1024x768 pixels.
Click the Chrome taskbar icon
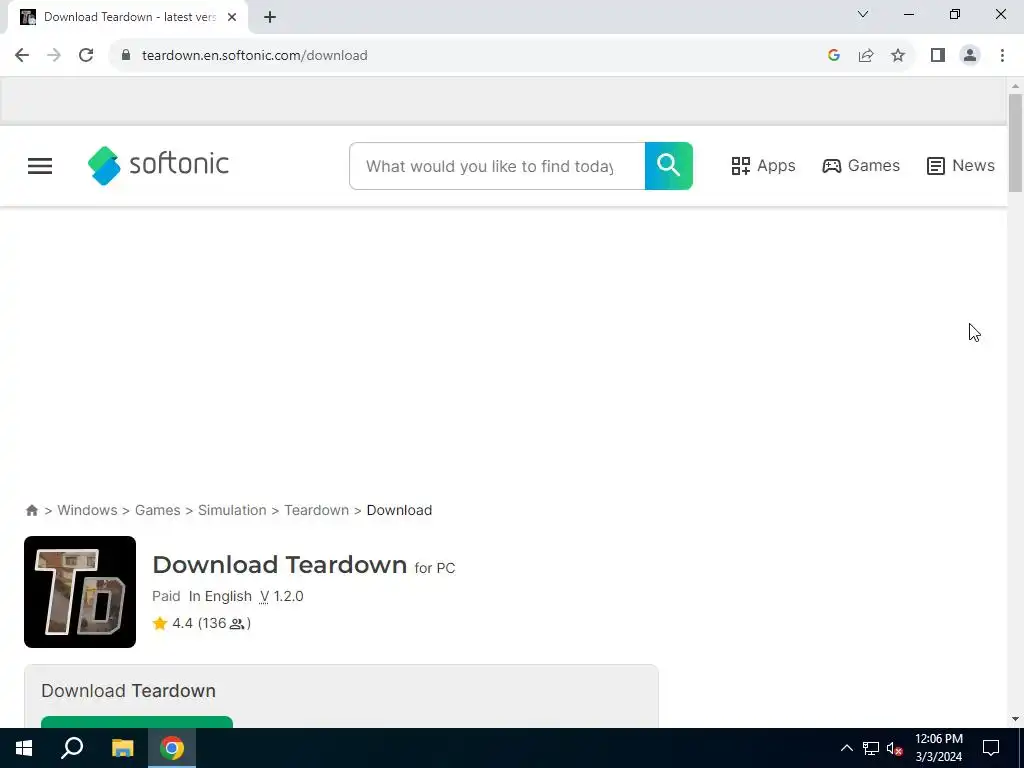pos(172,748)
